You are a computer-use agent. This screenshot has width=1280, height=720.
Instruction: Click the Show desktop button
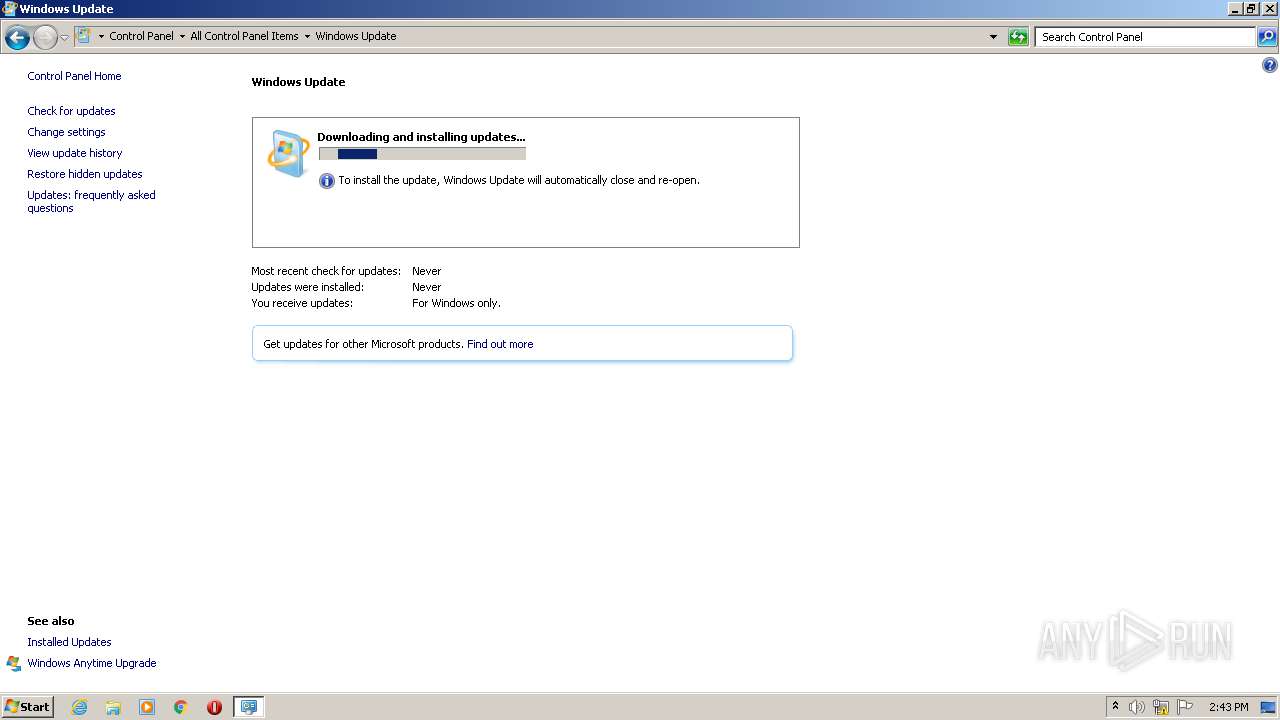pyautogui.click(x=1268, y=707)
